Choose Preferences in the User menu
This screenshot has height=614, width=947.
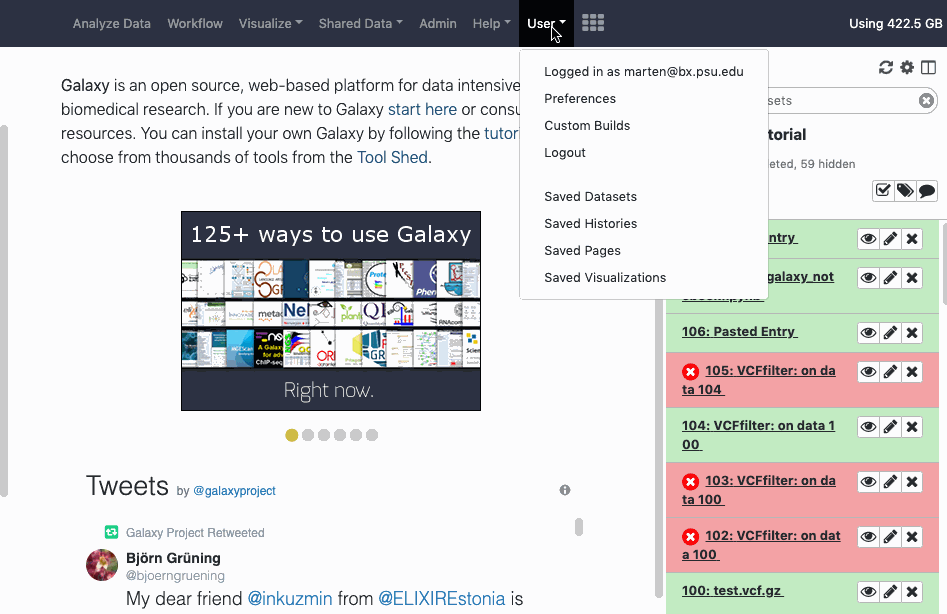tap(580, 99)
